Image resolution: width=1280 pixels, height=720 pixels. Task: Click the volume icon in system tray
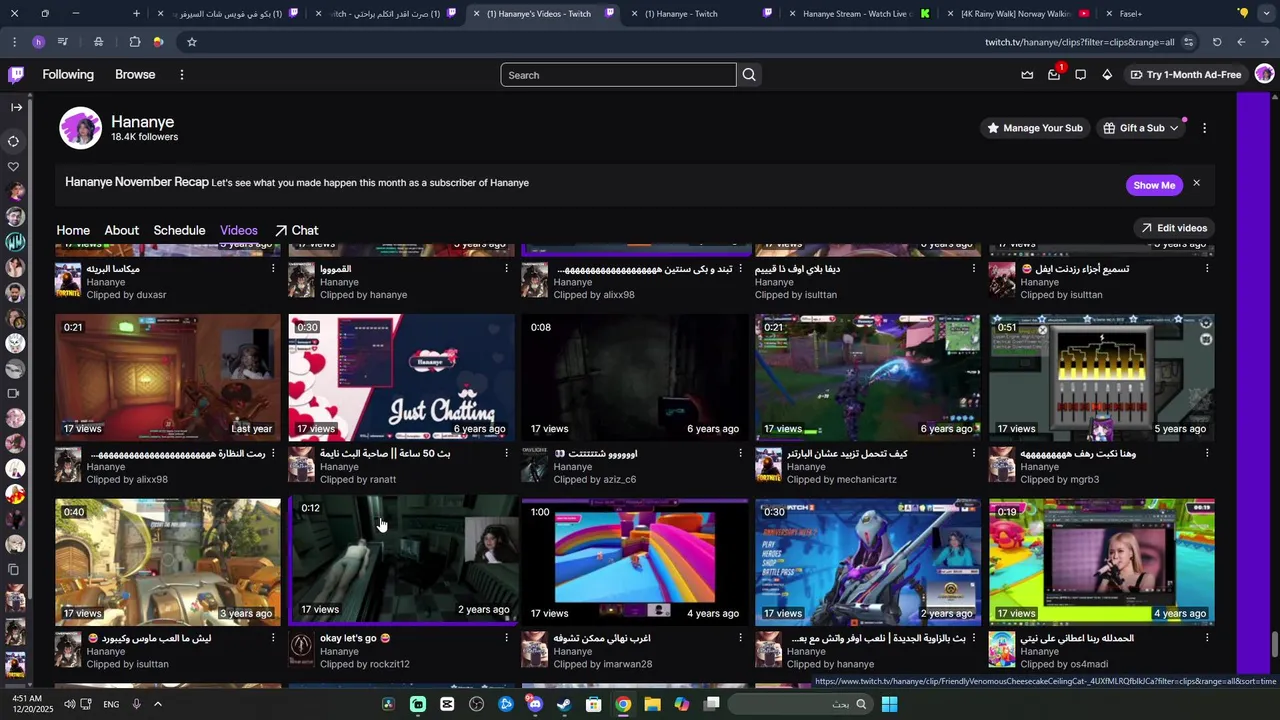[x=69, y=704]
